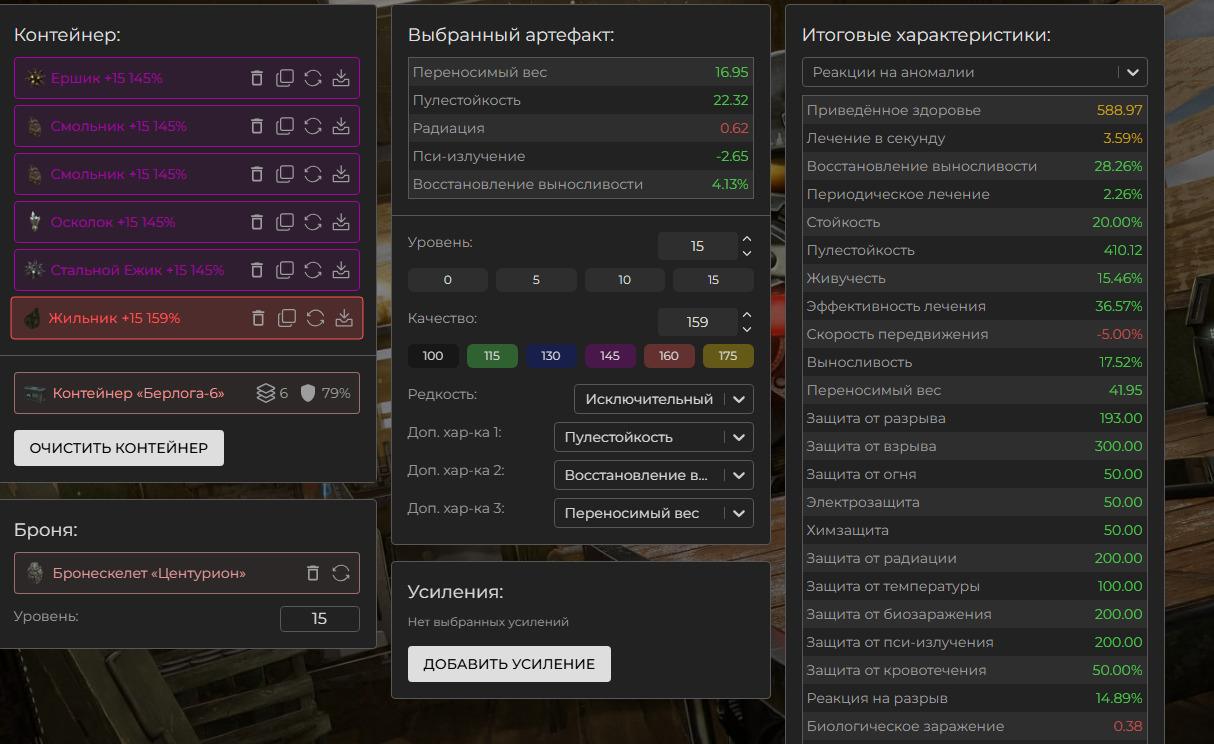
Task: Click download icon on Жильник +15 row
Action: [344, 318]
